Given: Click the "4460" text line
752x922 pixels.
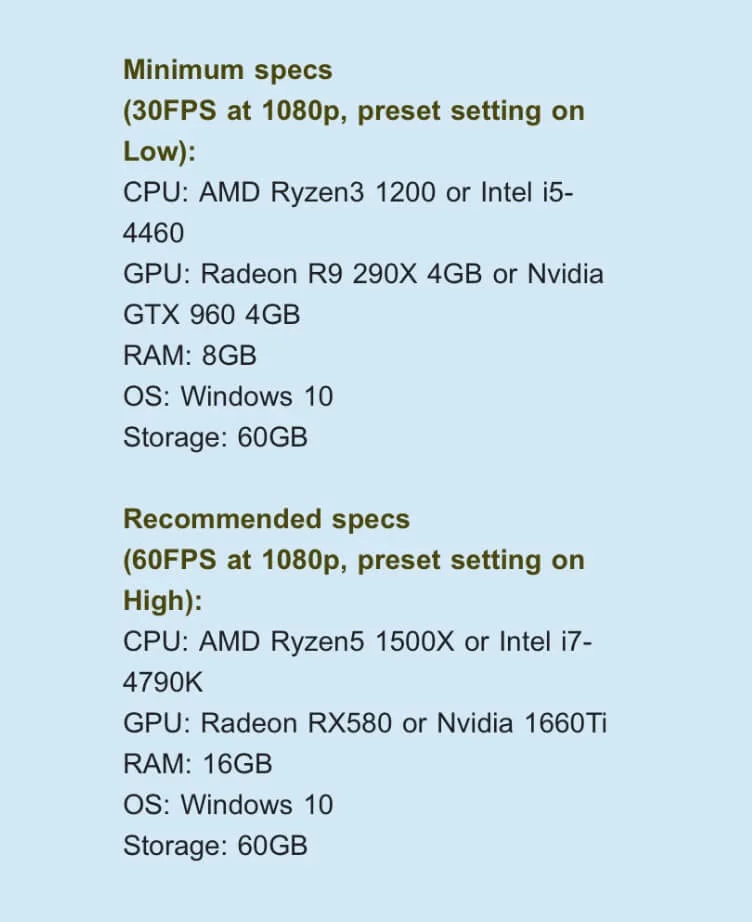Looking at the screenshot, I should (153, 233).
